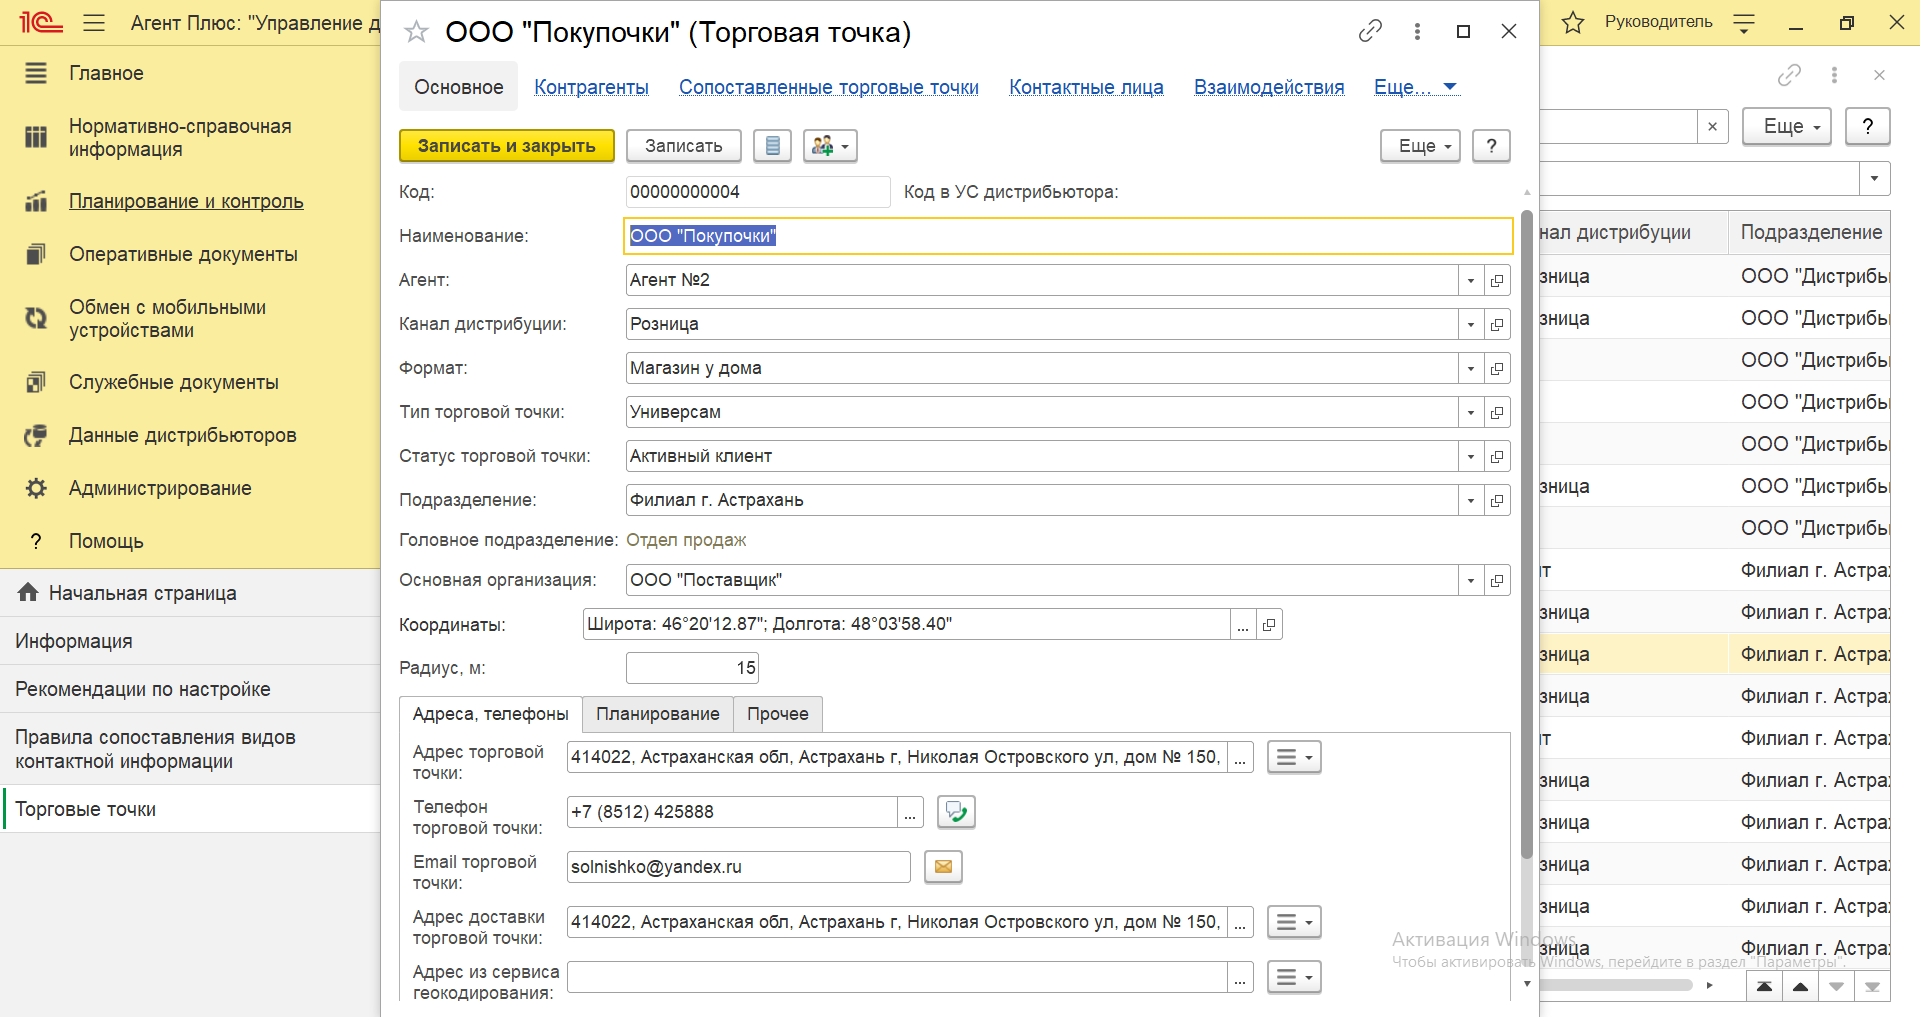The width and height of the screenshot is (1920, 1017).
Task: Click the report document icon next to Записать
Action: coord(772,146)
